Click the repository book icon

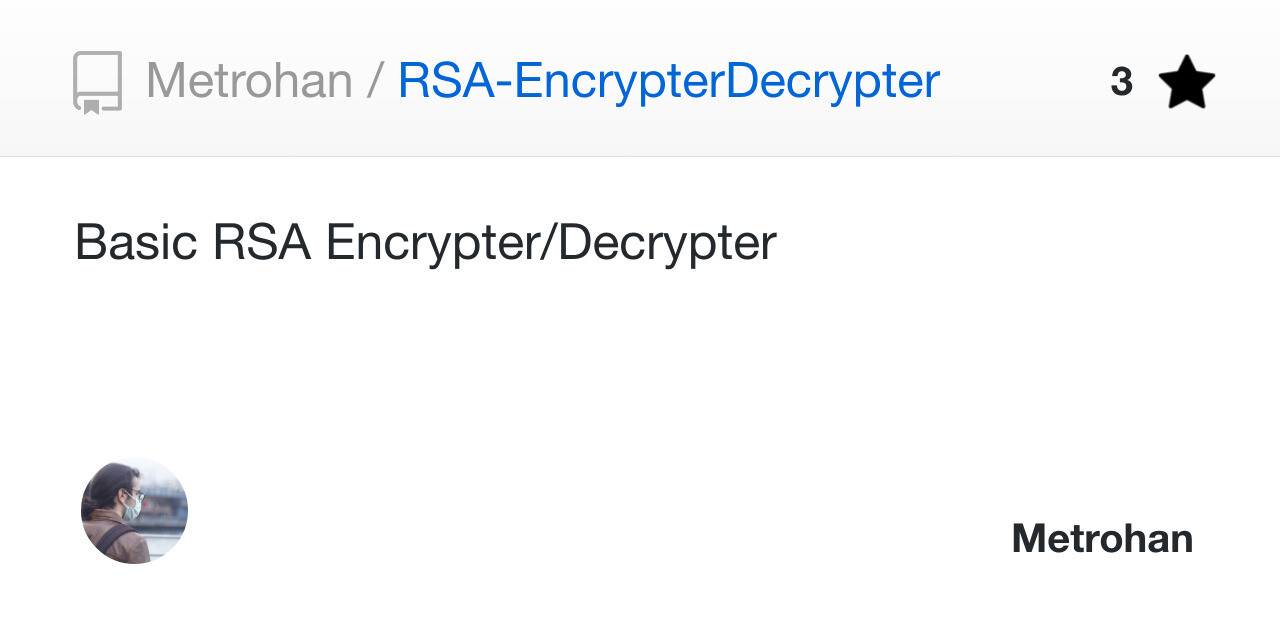(97, 82)
